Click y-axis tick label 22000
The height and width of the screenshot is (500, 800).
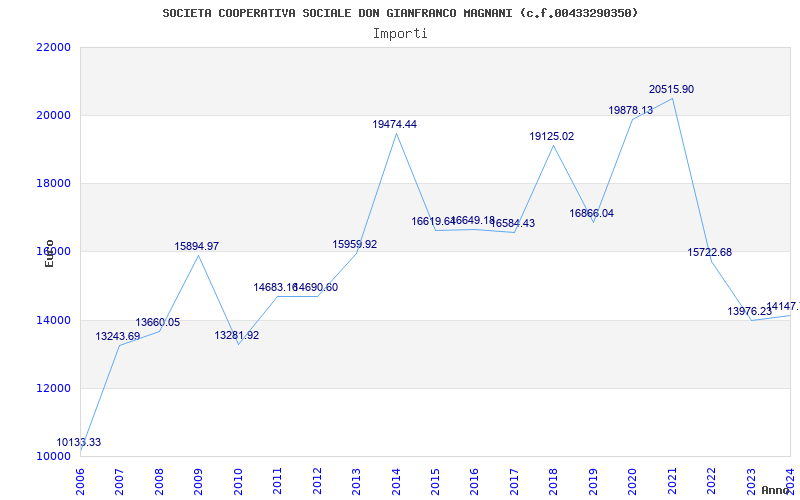pyautogui.click(x=53, y=47)
